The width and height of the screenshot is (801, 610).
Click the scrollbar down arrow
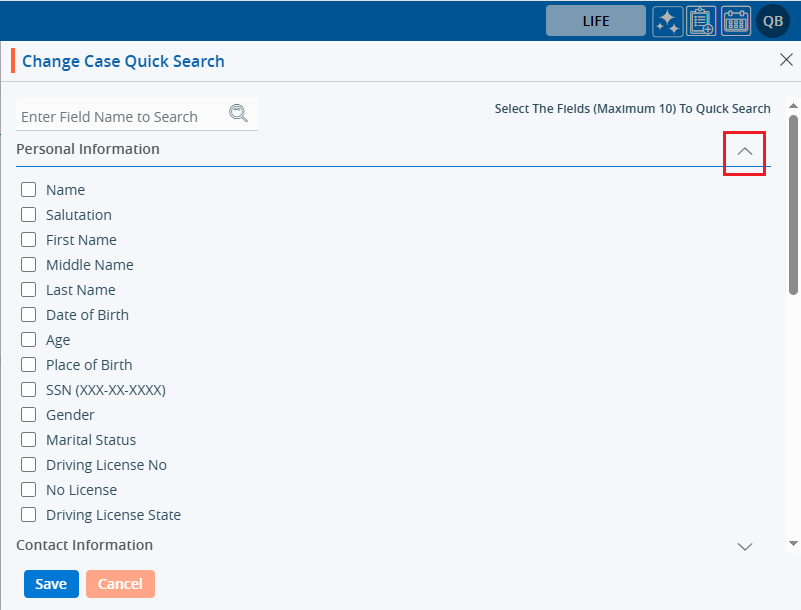pyautogui.click(x=793, y=543)
